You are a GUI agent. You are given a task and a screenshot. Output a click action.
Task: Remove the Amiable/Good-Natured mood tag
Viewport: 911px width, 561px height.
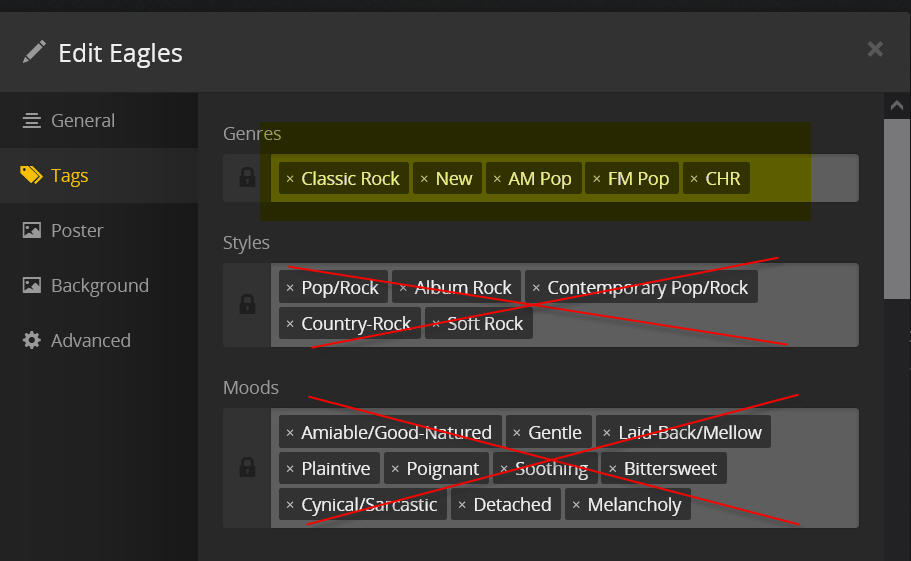click(290, 433)
